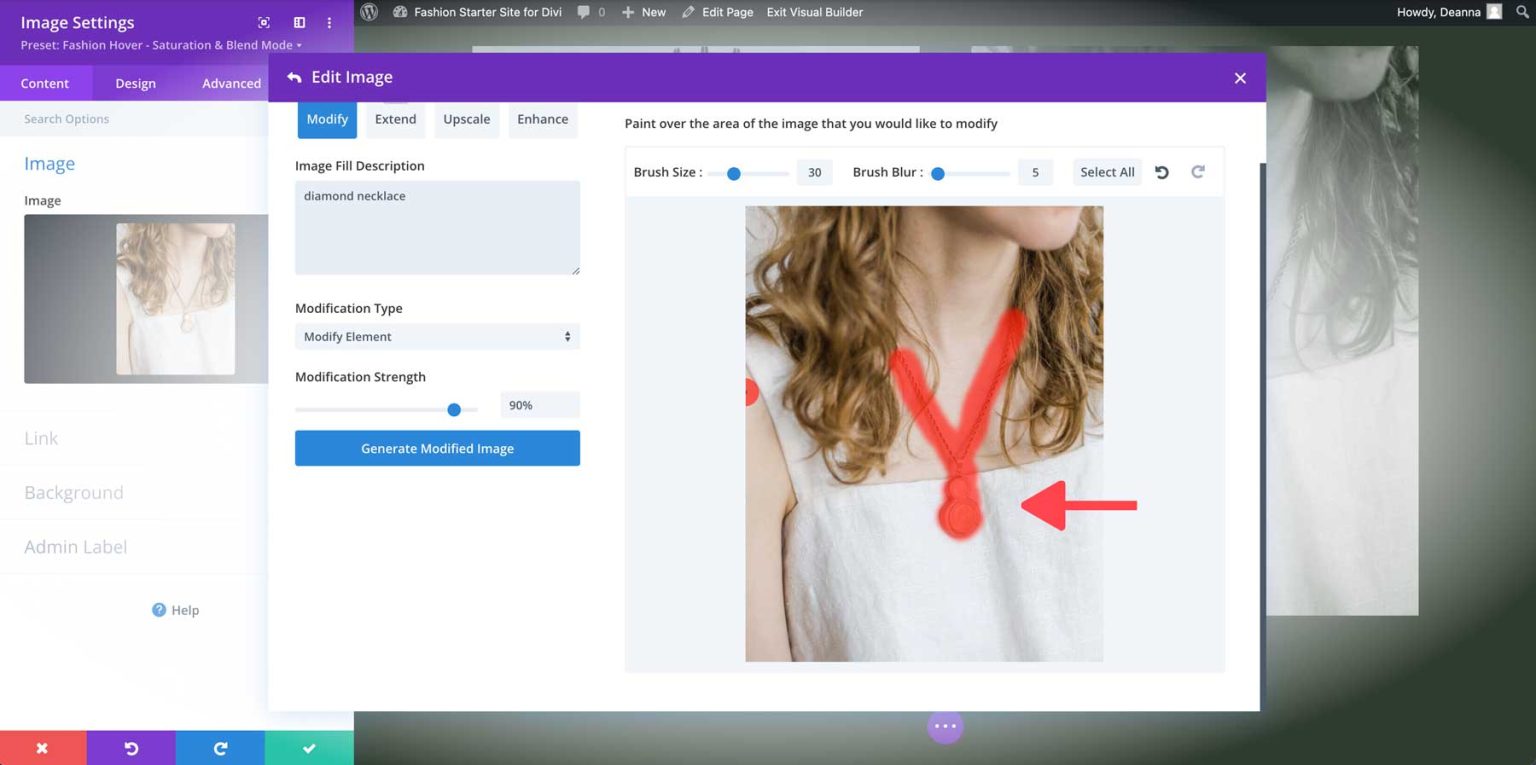Undo the last brush stroke
This screenshot has width=1536, height=765.
1160,171
